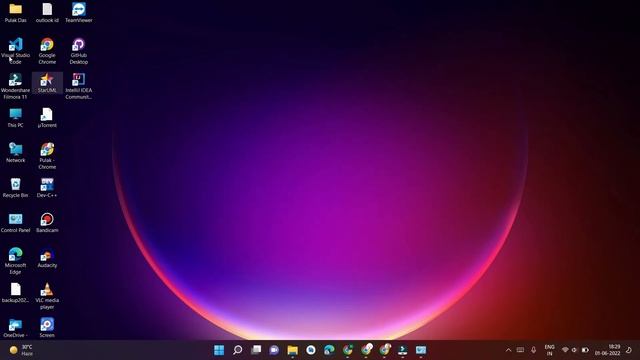Select the GitHub Desktop shortcut
The height and width of the screenshot is (360, 640).
(78, 51)
